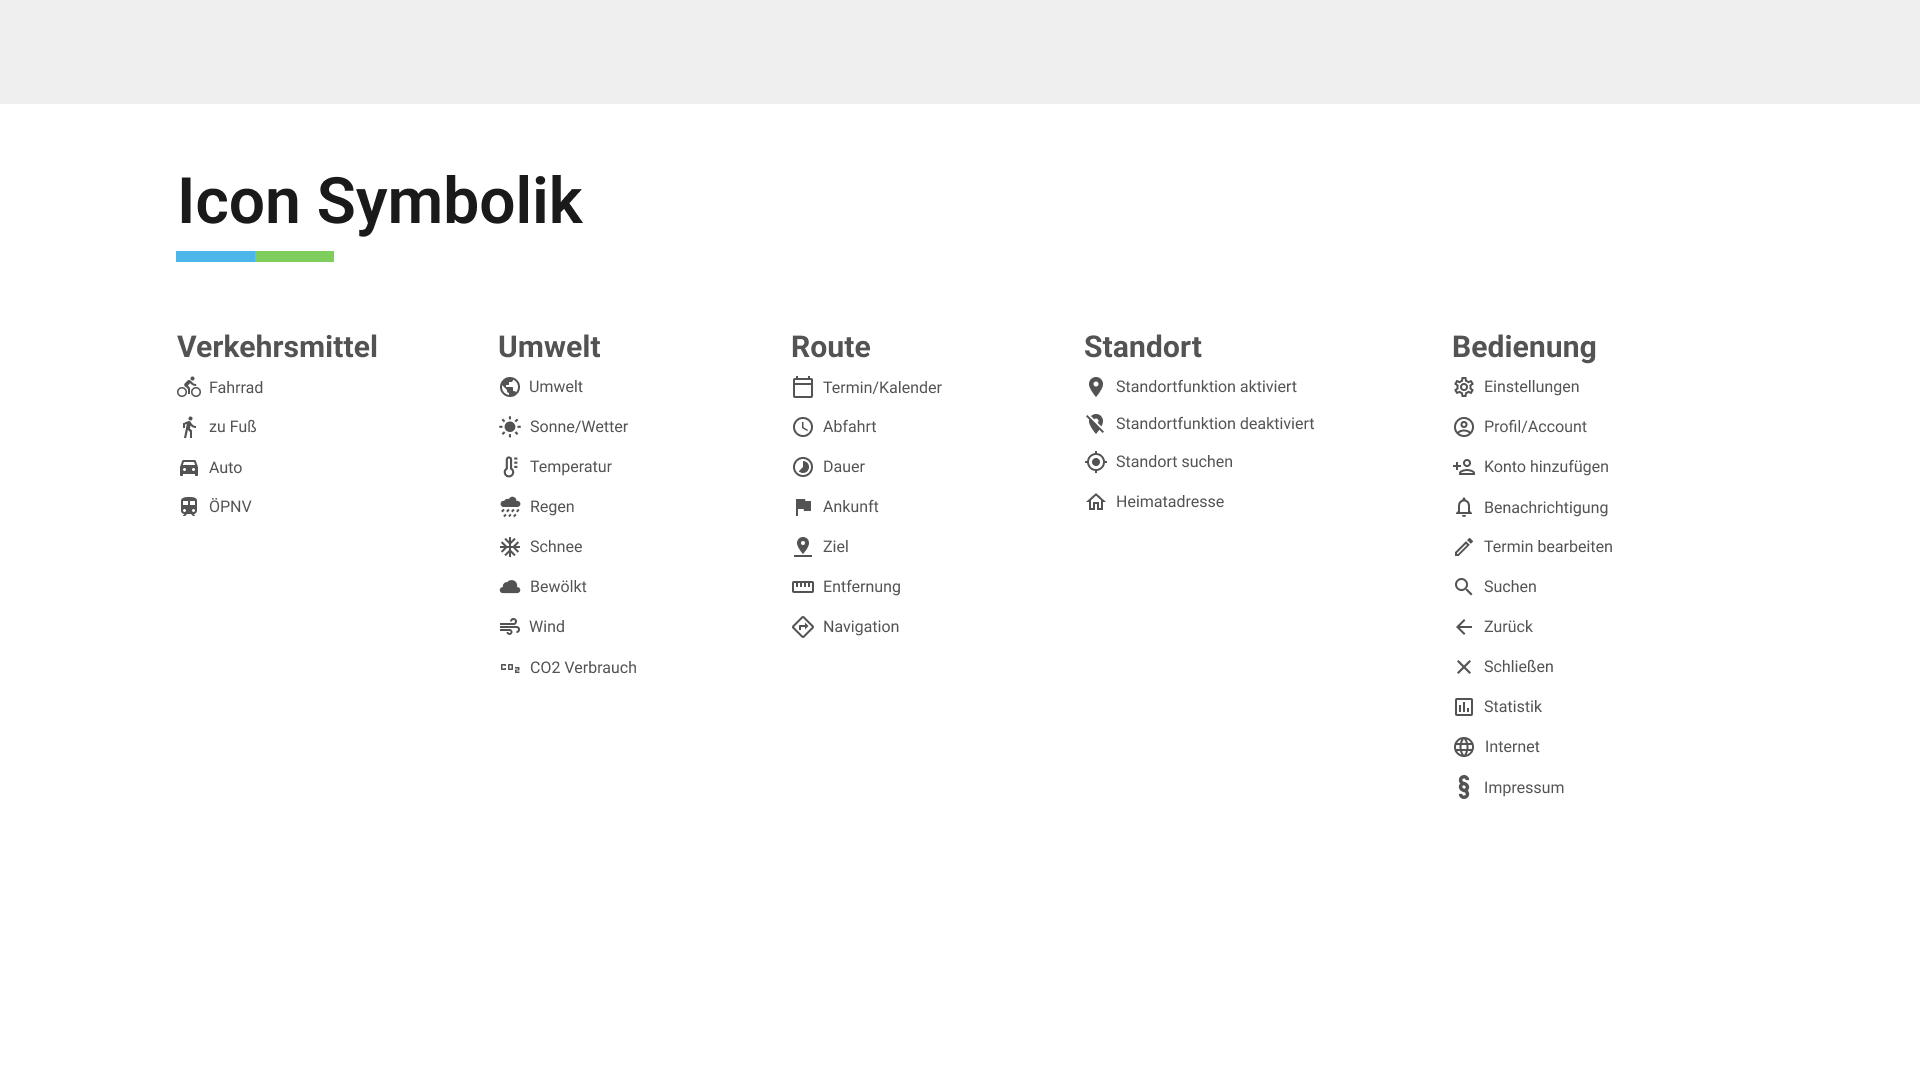Viewport: 1920px width, 1080px height.
Task: Click the Statistik text label
Action: tap(1513, 707)
